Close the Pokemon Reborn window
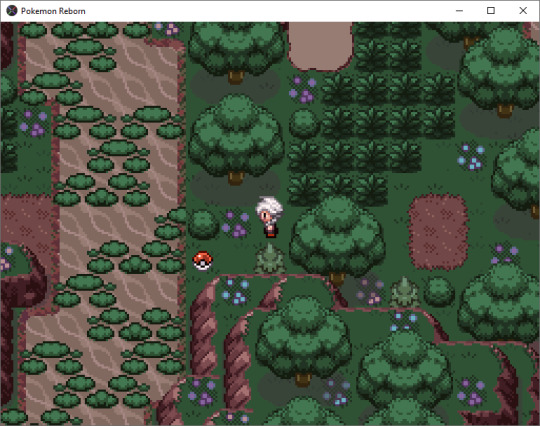The image size is (540, 426). point(523,11)
